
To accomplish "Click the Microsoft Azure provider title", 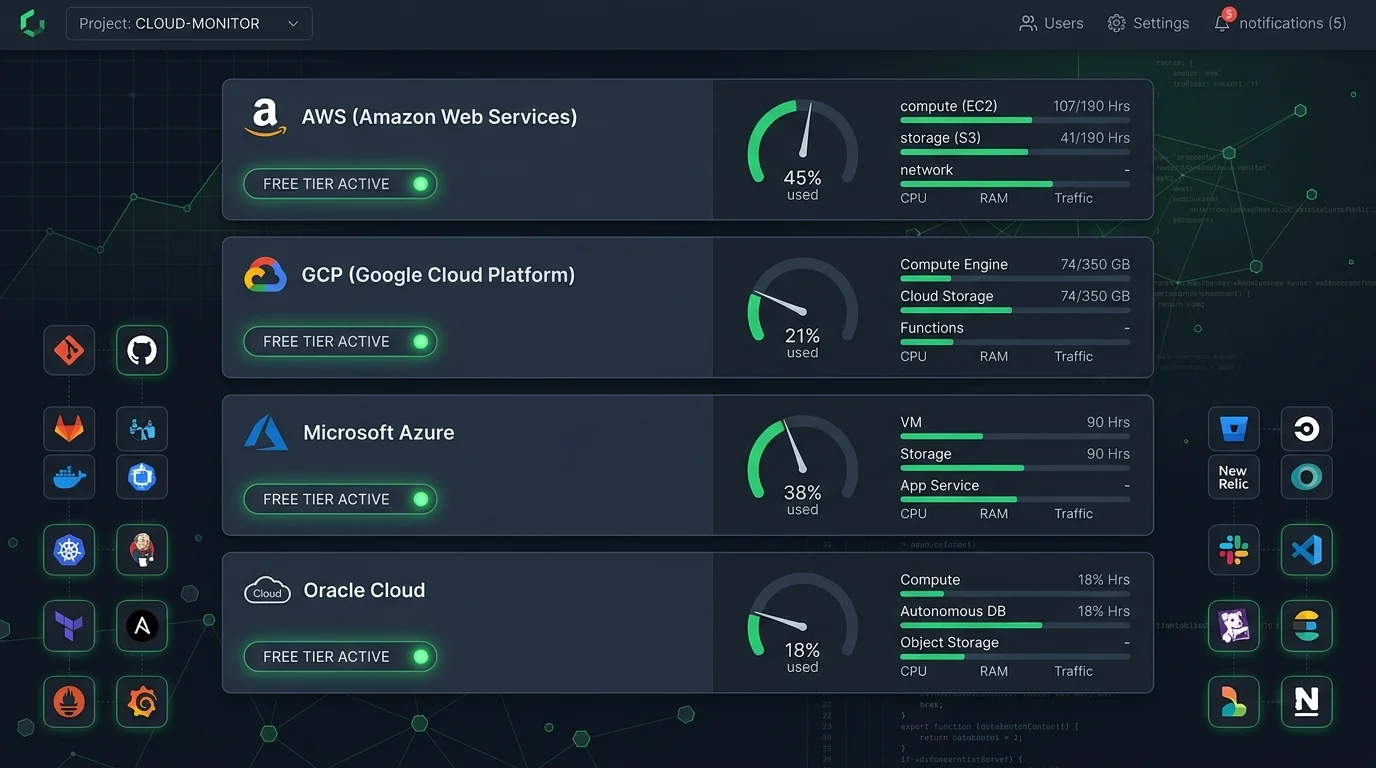I will (x=379, y=433).
